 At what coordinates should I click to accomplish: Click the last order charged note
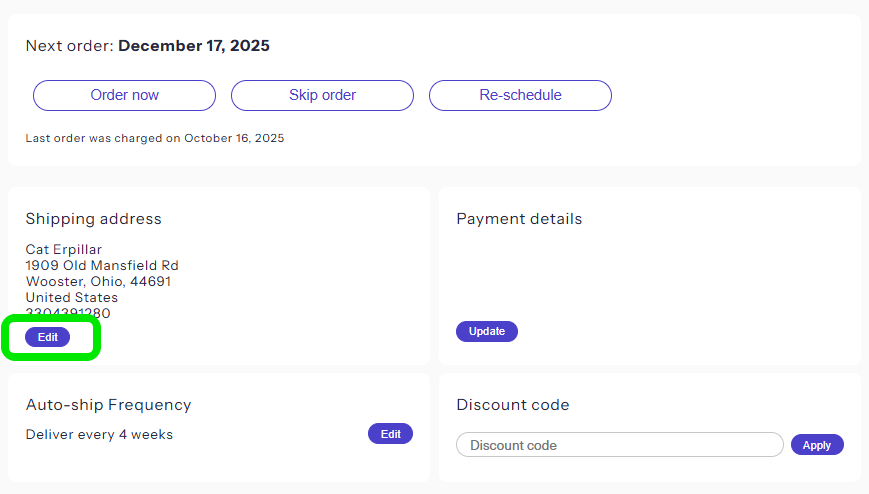click(155, 138)
